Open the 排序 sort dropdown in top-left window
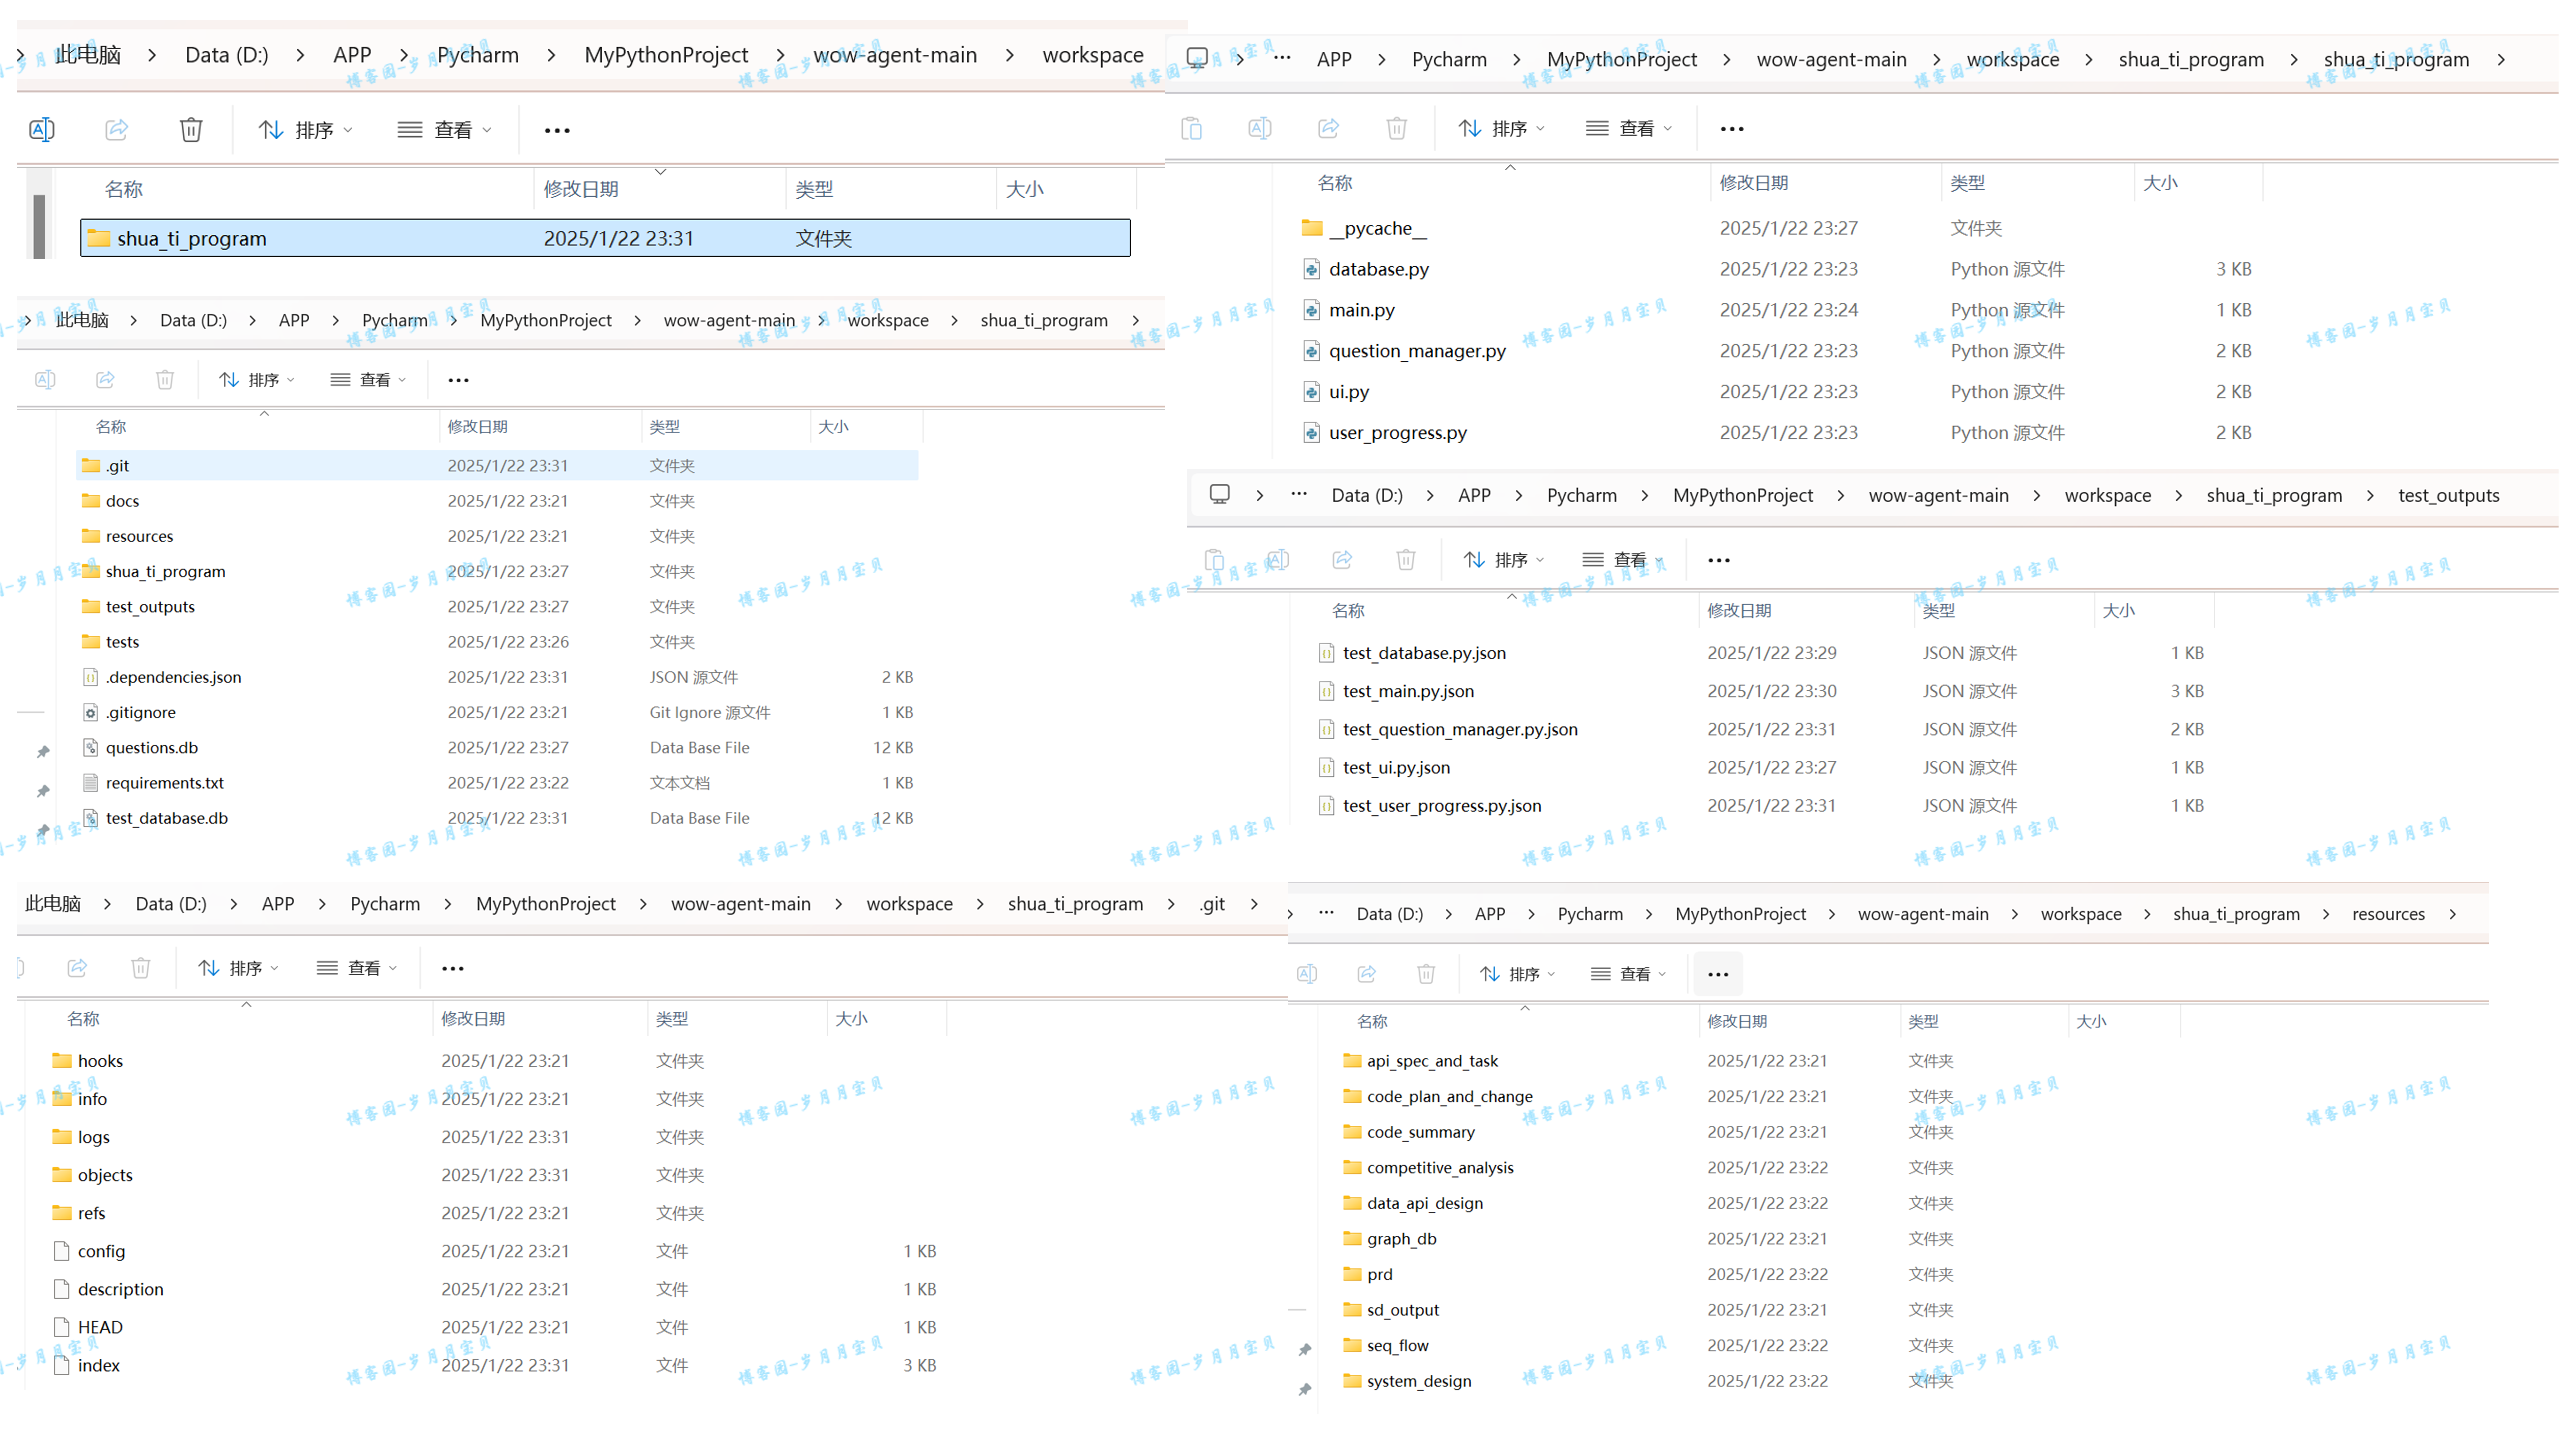Image resolution: width=2559 pixels, height=1429 pixels. coord(306,130)
